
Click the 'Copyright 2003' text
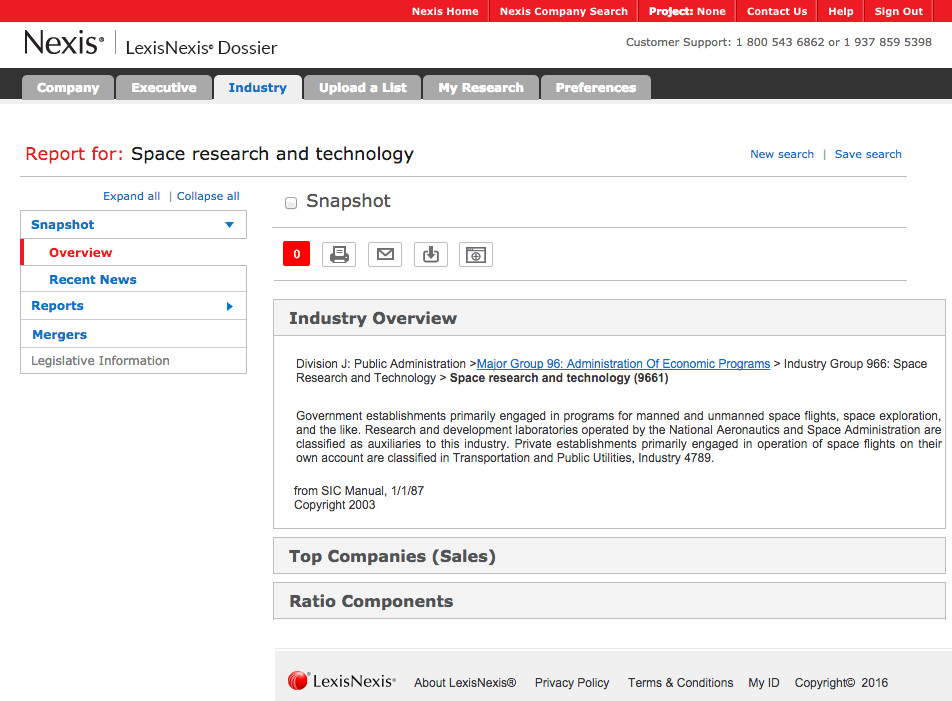coord(335,505)
